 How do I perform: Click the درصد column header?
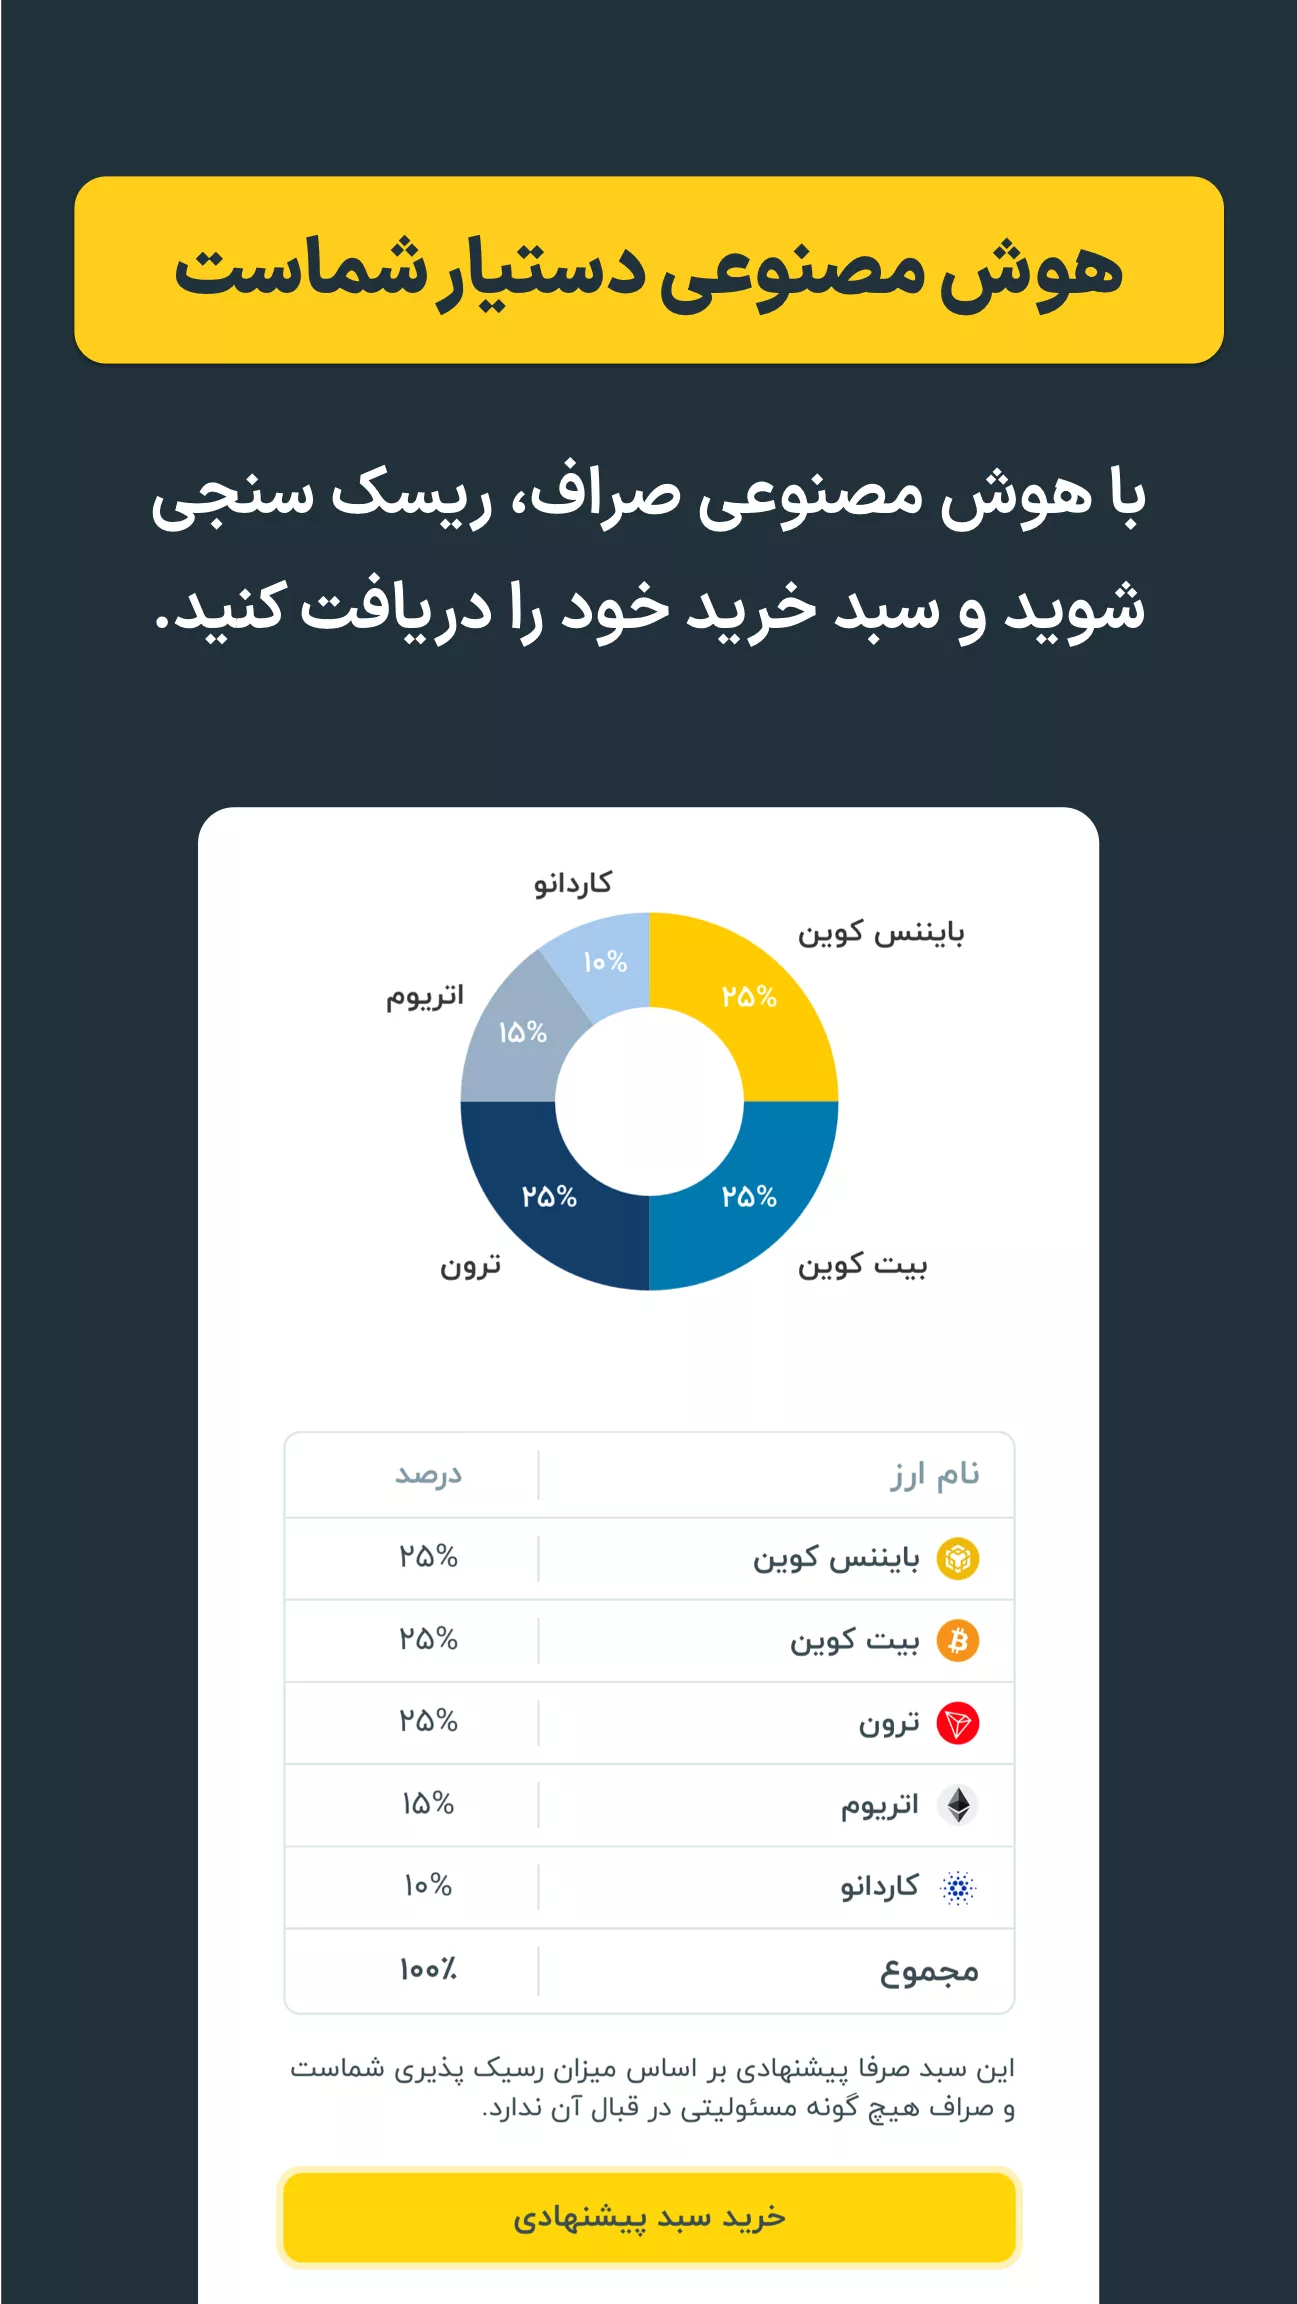click(x=428, y=1475)
